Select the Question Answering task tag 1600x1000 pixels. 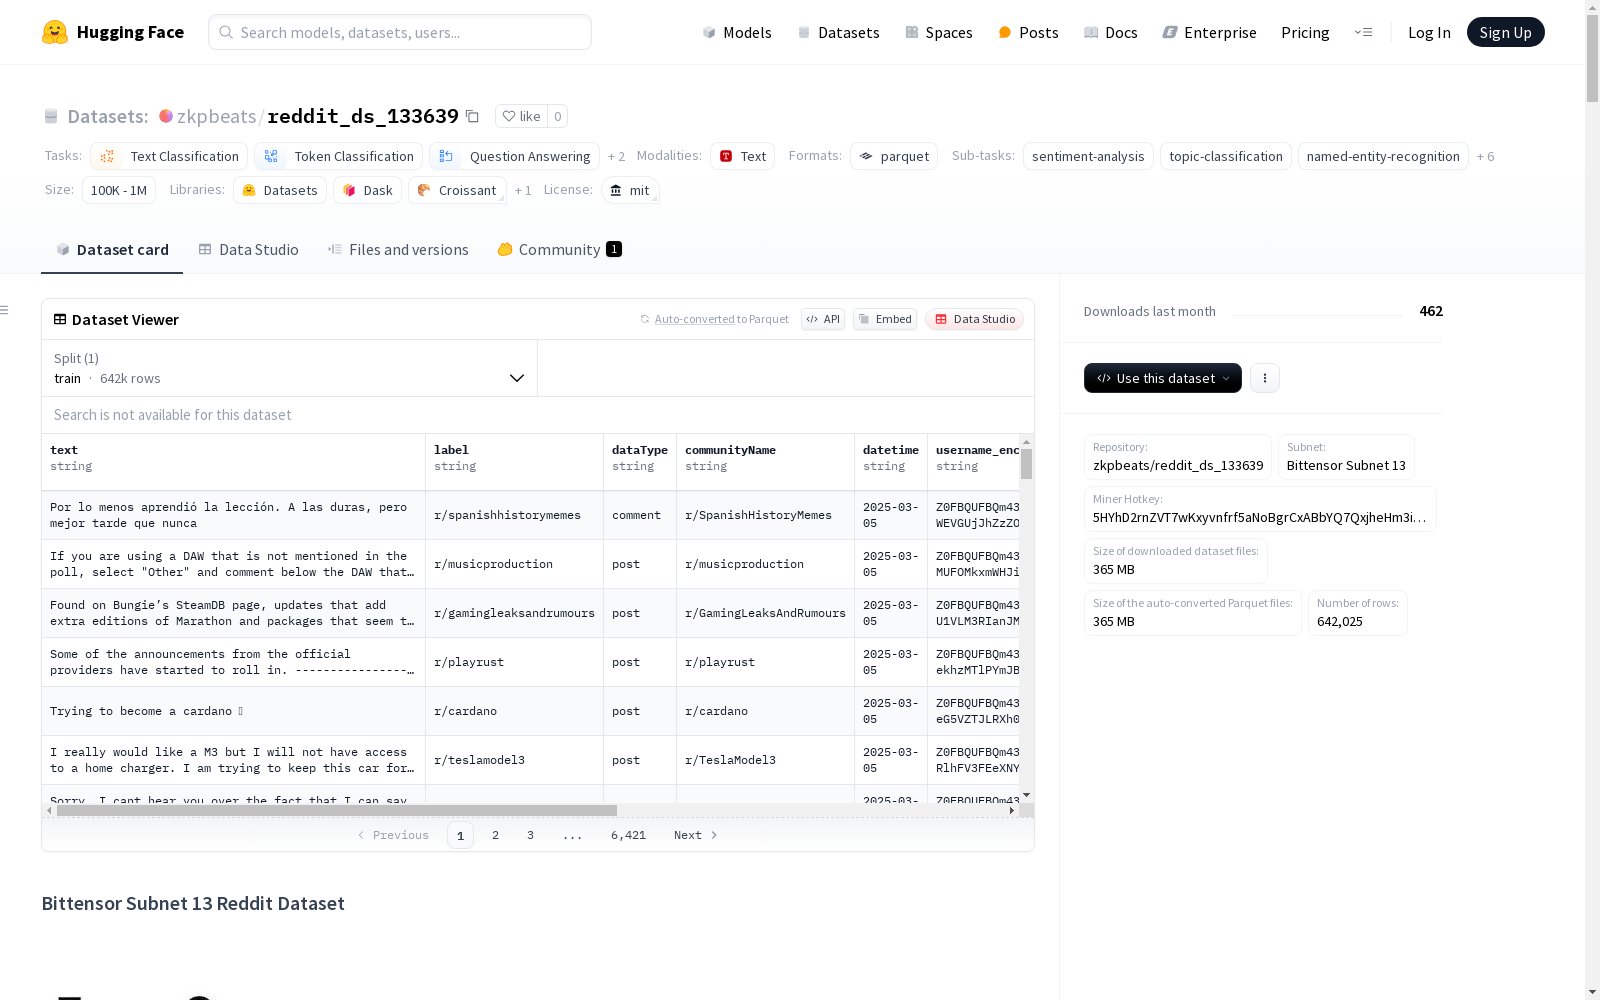click(514, 156)
